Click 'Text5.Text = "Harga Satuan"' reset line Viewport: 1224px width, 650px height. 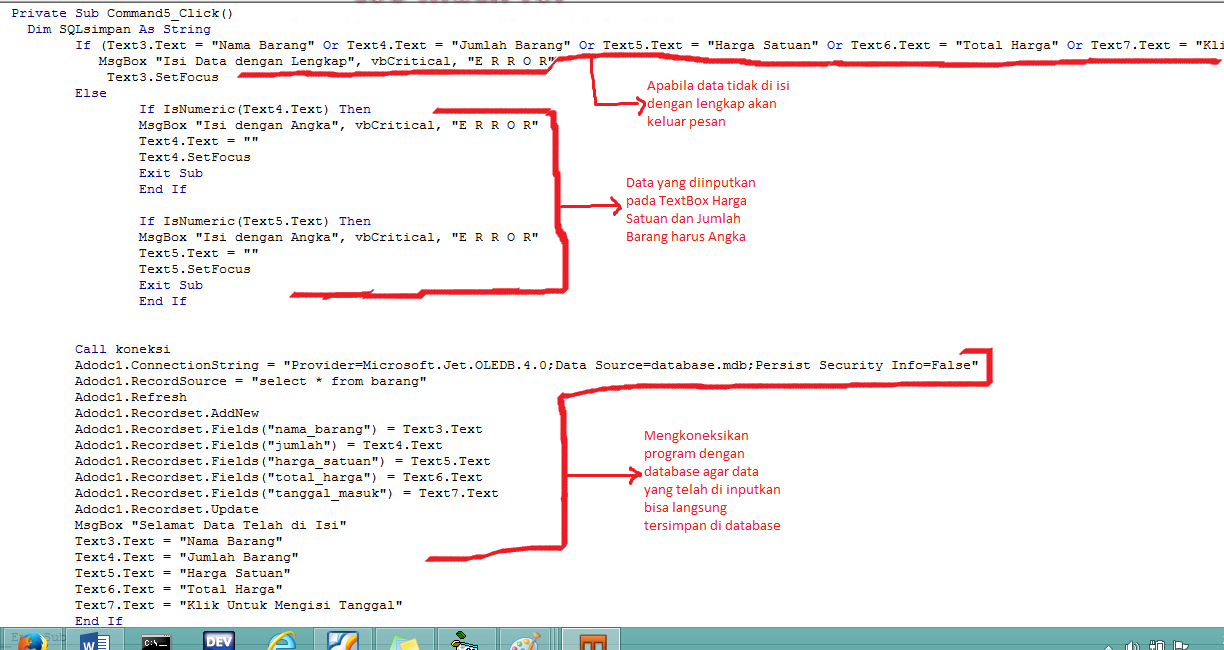[183, 573]
